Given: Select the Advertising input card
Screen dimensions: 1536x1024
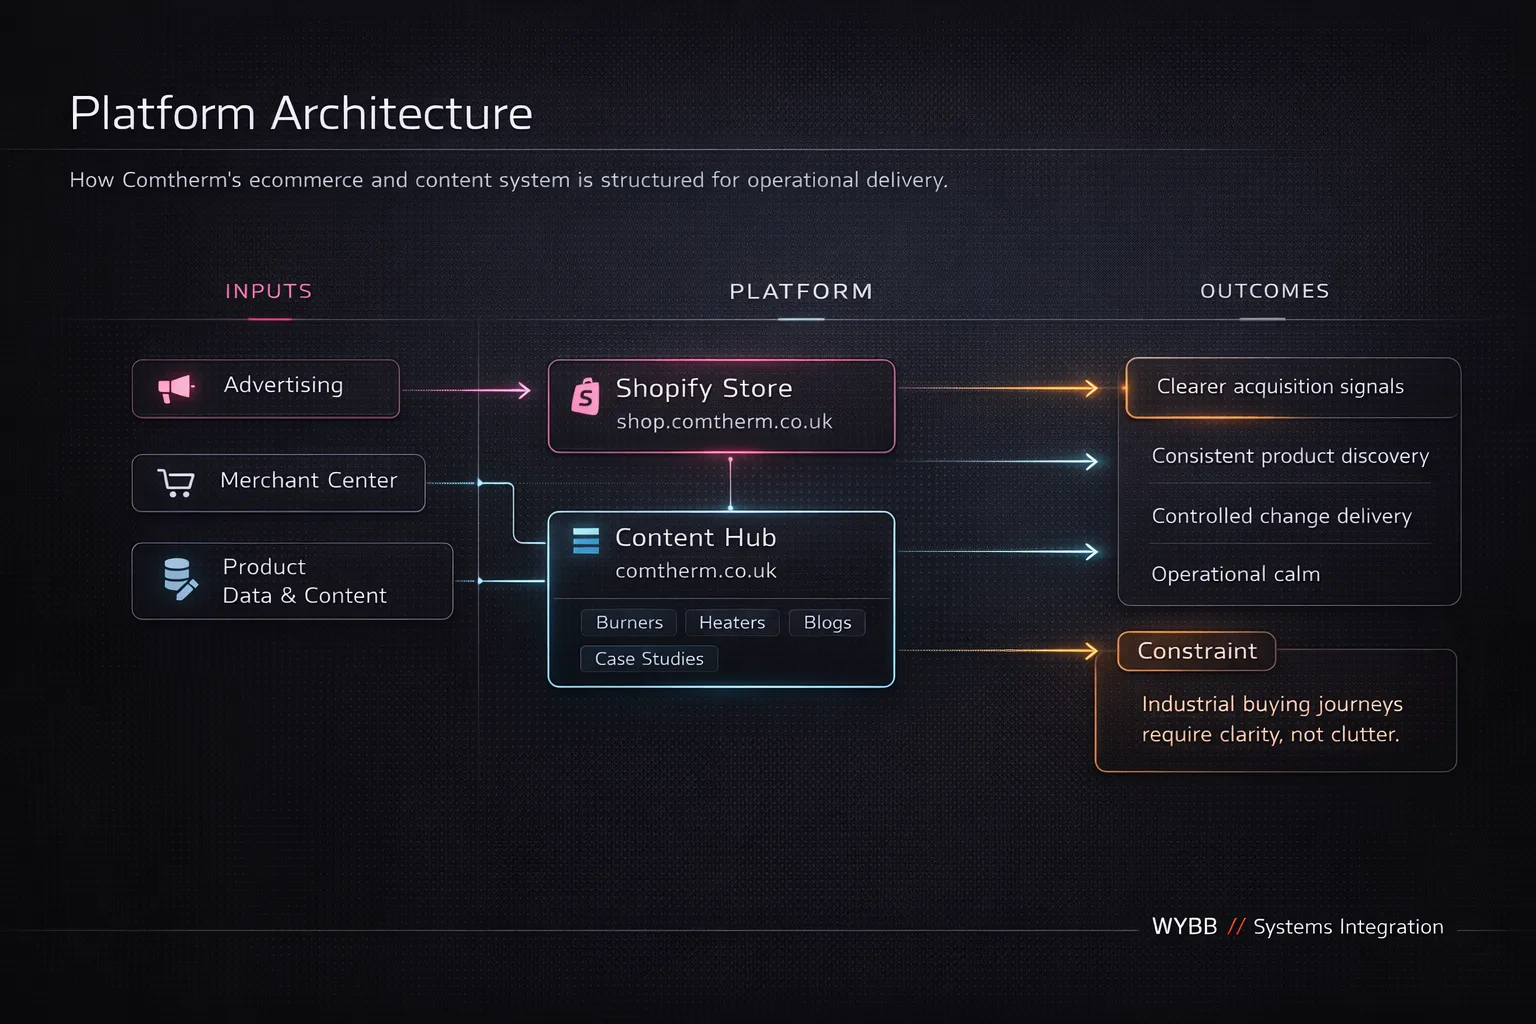Looking at the screenshot, I should click(266, 389).
